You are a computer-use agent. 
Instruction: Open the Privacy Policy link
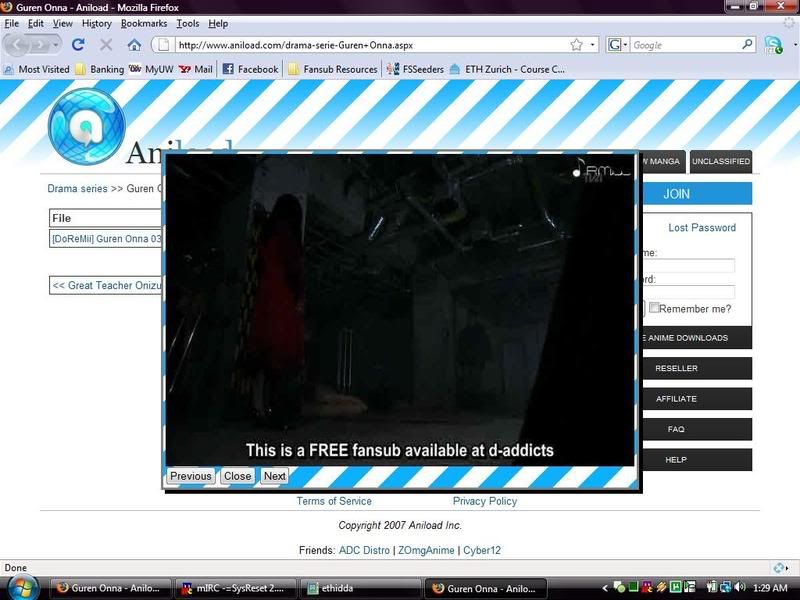(x=485, y=501)
